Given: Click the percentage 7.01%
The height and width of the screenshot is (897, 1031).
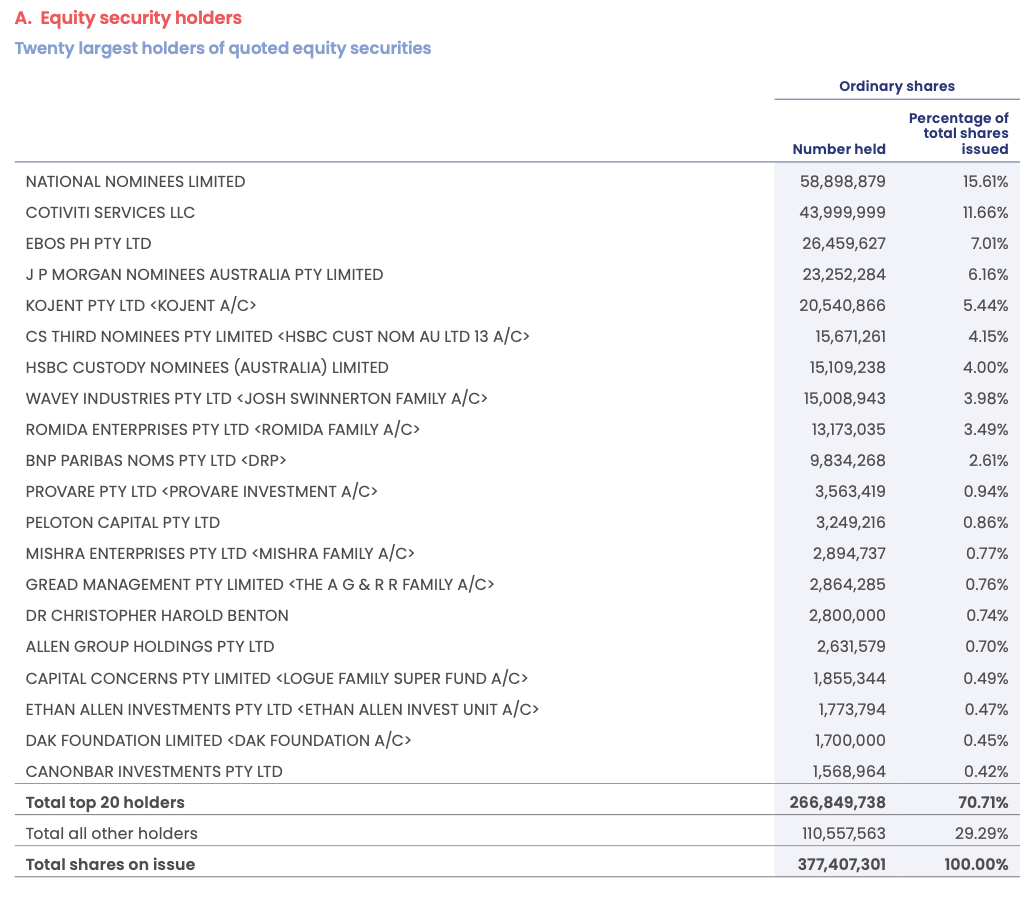Looking at the screenshot, I should [x=990, y=243].
